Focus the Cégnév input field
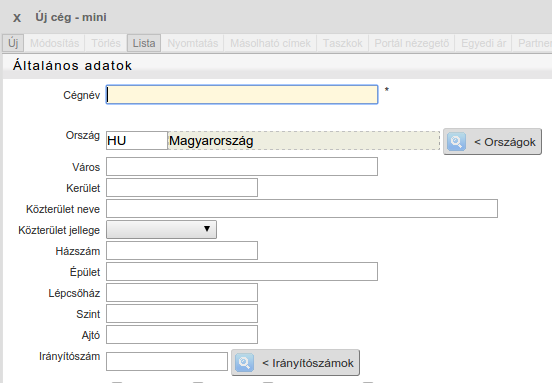This screenshot has width=552, height=383. pos(242,94)
